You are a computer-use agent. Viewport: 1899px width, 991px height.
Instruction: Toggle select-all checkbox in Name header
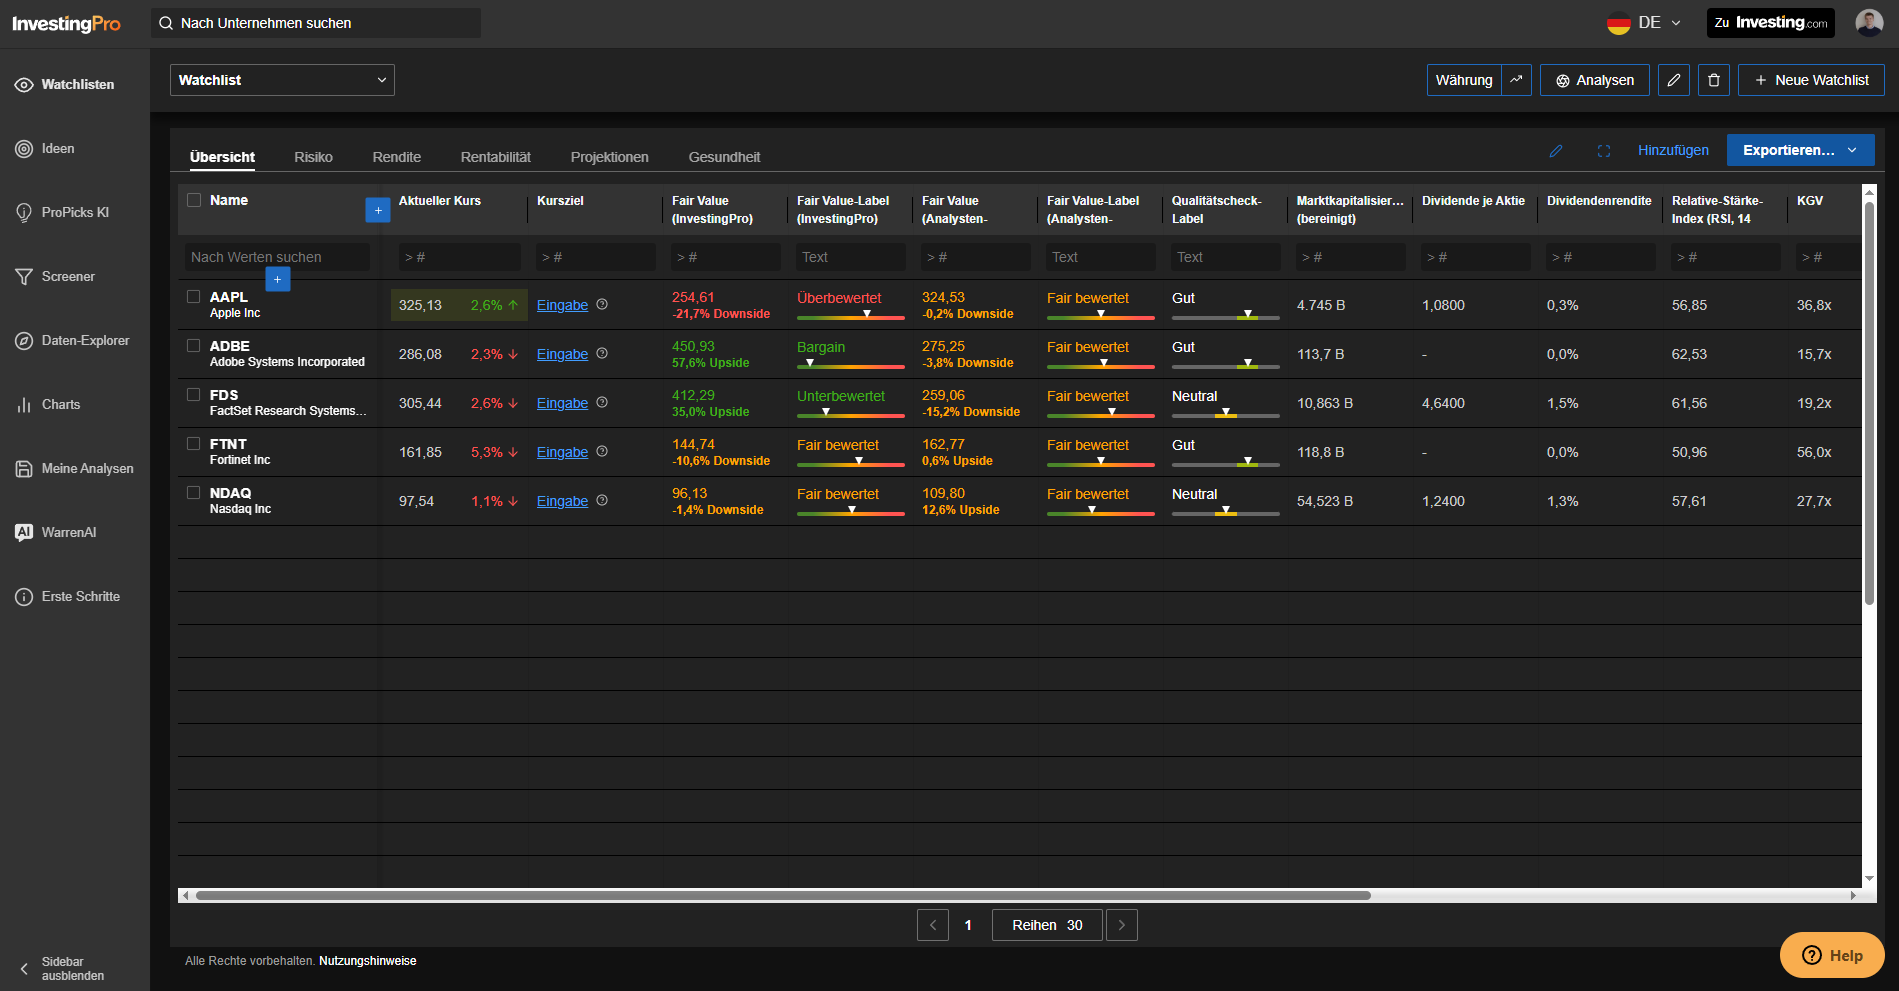pos(194,200)
